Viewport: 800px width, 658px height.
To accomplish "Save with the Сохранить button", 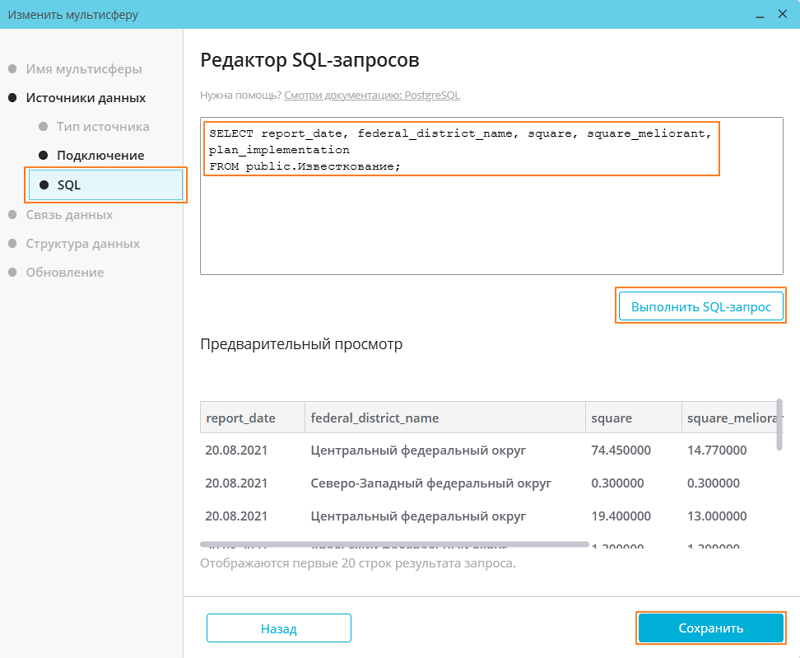I will pos(711,628).
